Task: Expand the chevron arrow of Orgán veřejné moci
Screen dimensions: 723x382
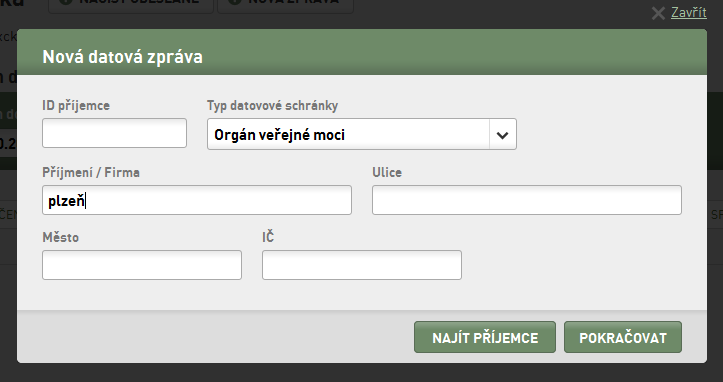Action: pos(503,135)
